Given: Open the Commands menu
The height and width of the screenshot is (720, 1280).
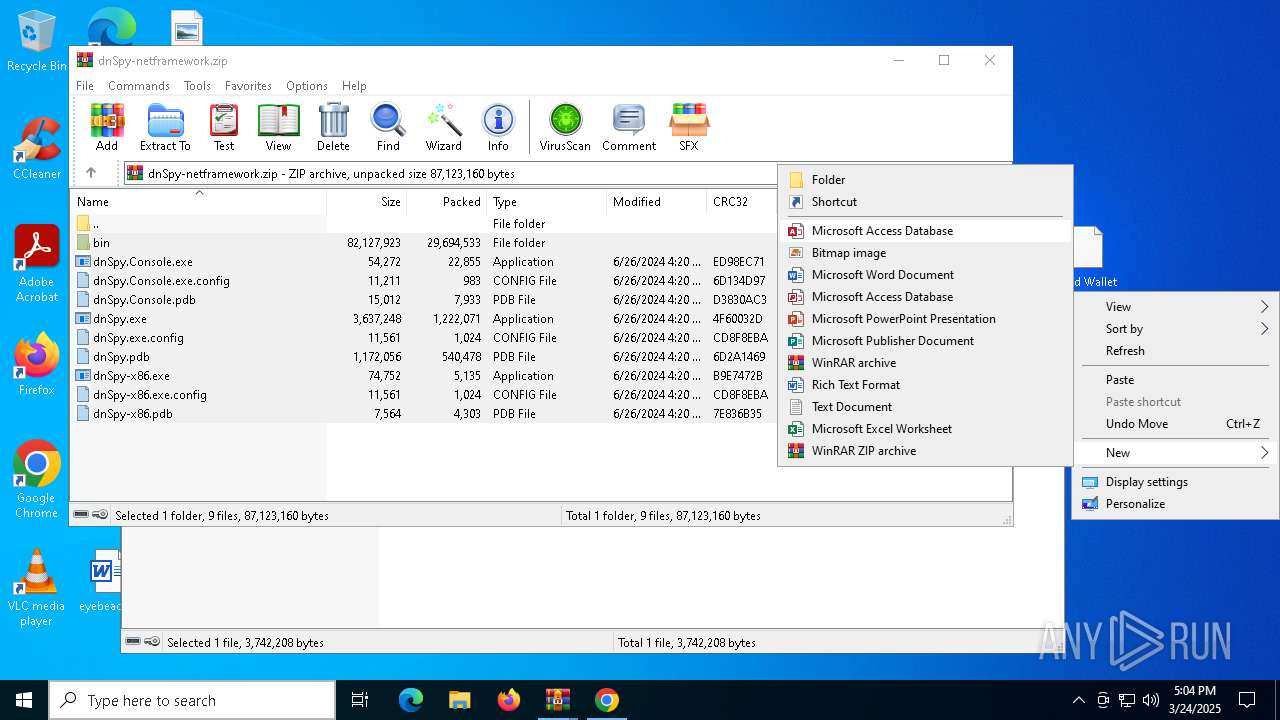Looking at the screenshot, I should pyautogui.click(x=139, y=86).
